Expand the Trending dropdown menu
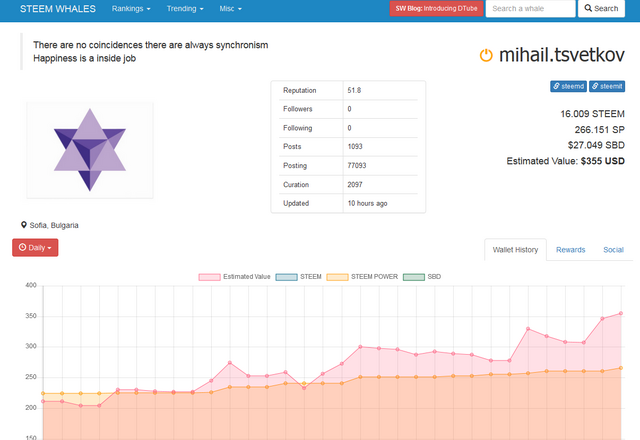The image size is (640, 440). 185,9
